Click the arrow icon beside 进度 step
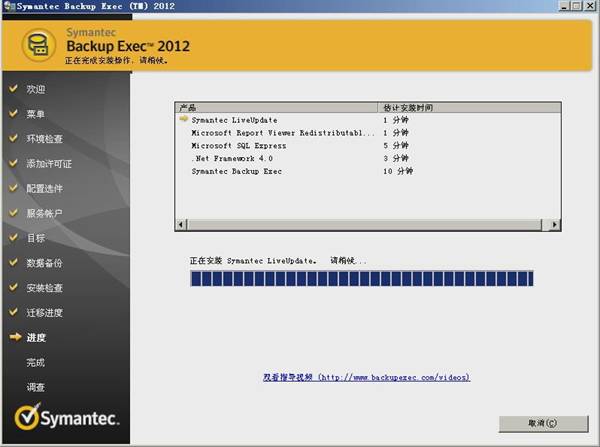The image size is (600, 447). coord(13,337)
